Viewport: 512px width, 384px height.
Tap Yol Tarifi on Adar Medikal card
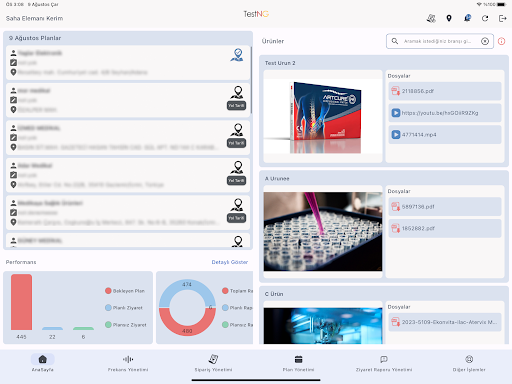pos(237,180)
